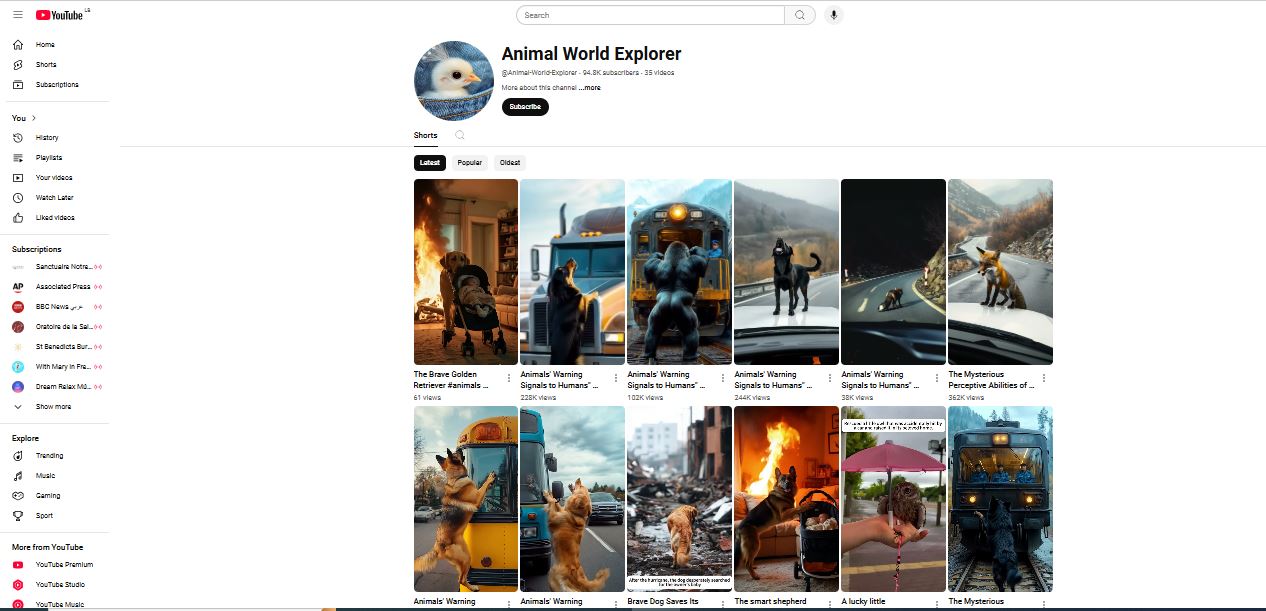The width and height of the screenshot is (1266, 611).
Task: Select the Popular sort filter
Action: click(x=469, y=163)
